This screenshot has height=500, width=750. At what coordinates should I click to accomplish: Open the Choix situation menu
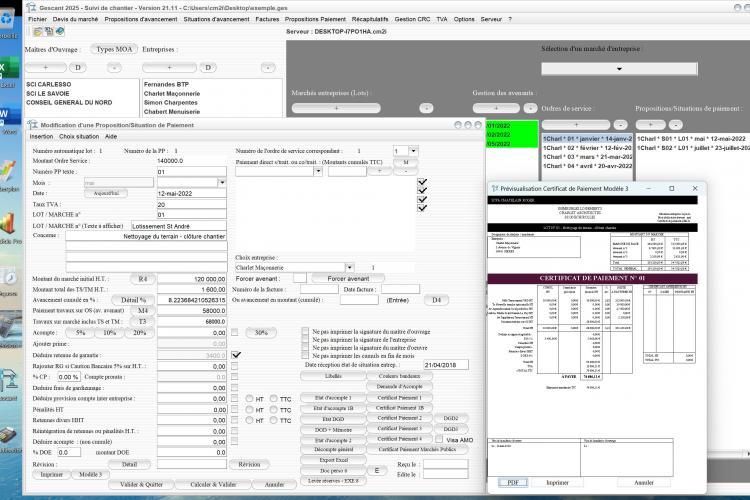[x=79, y=136]
